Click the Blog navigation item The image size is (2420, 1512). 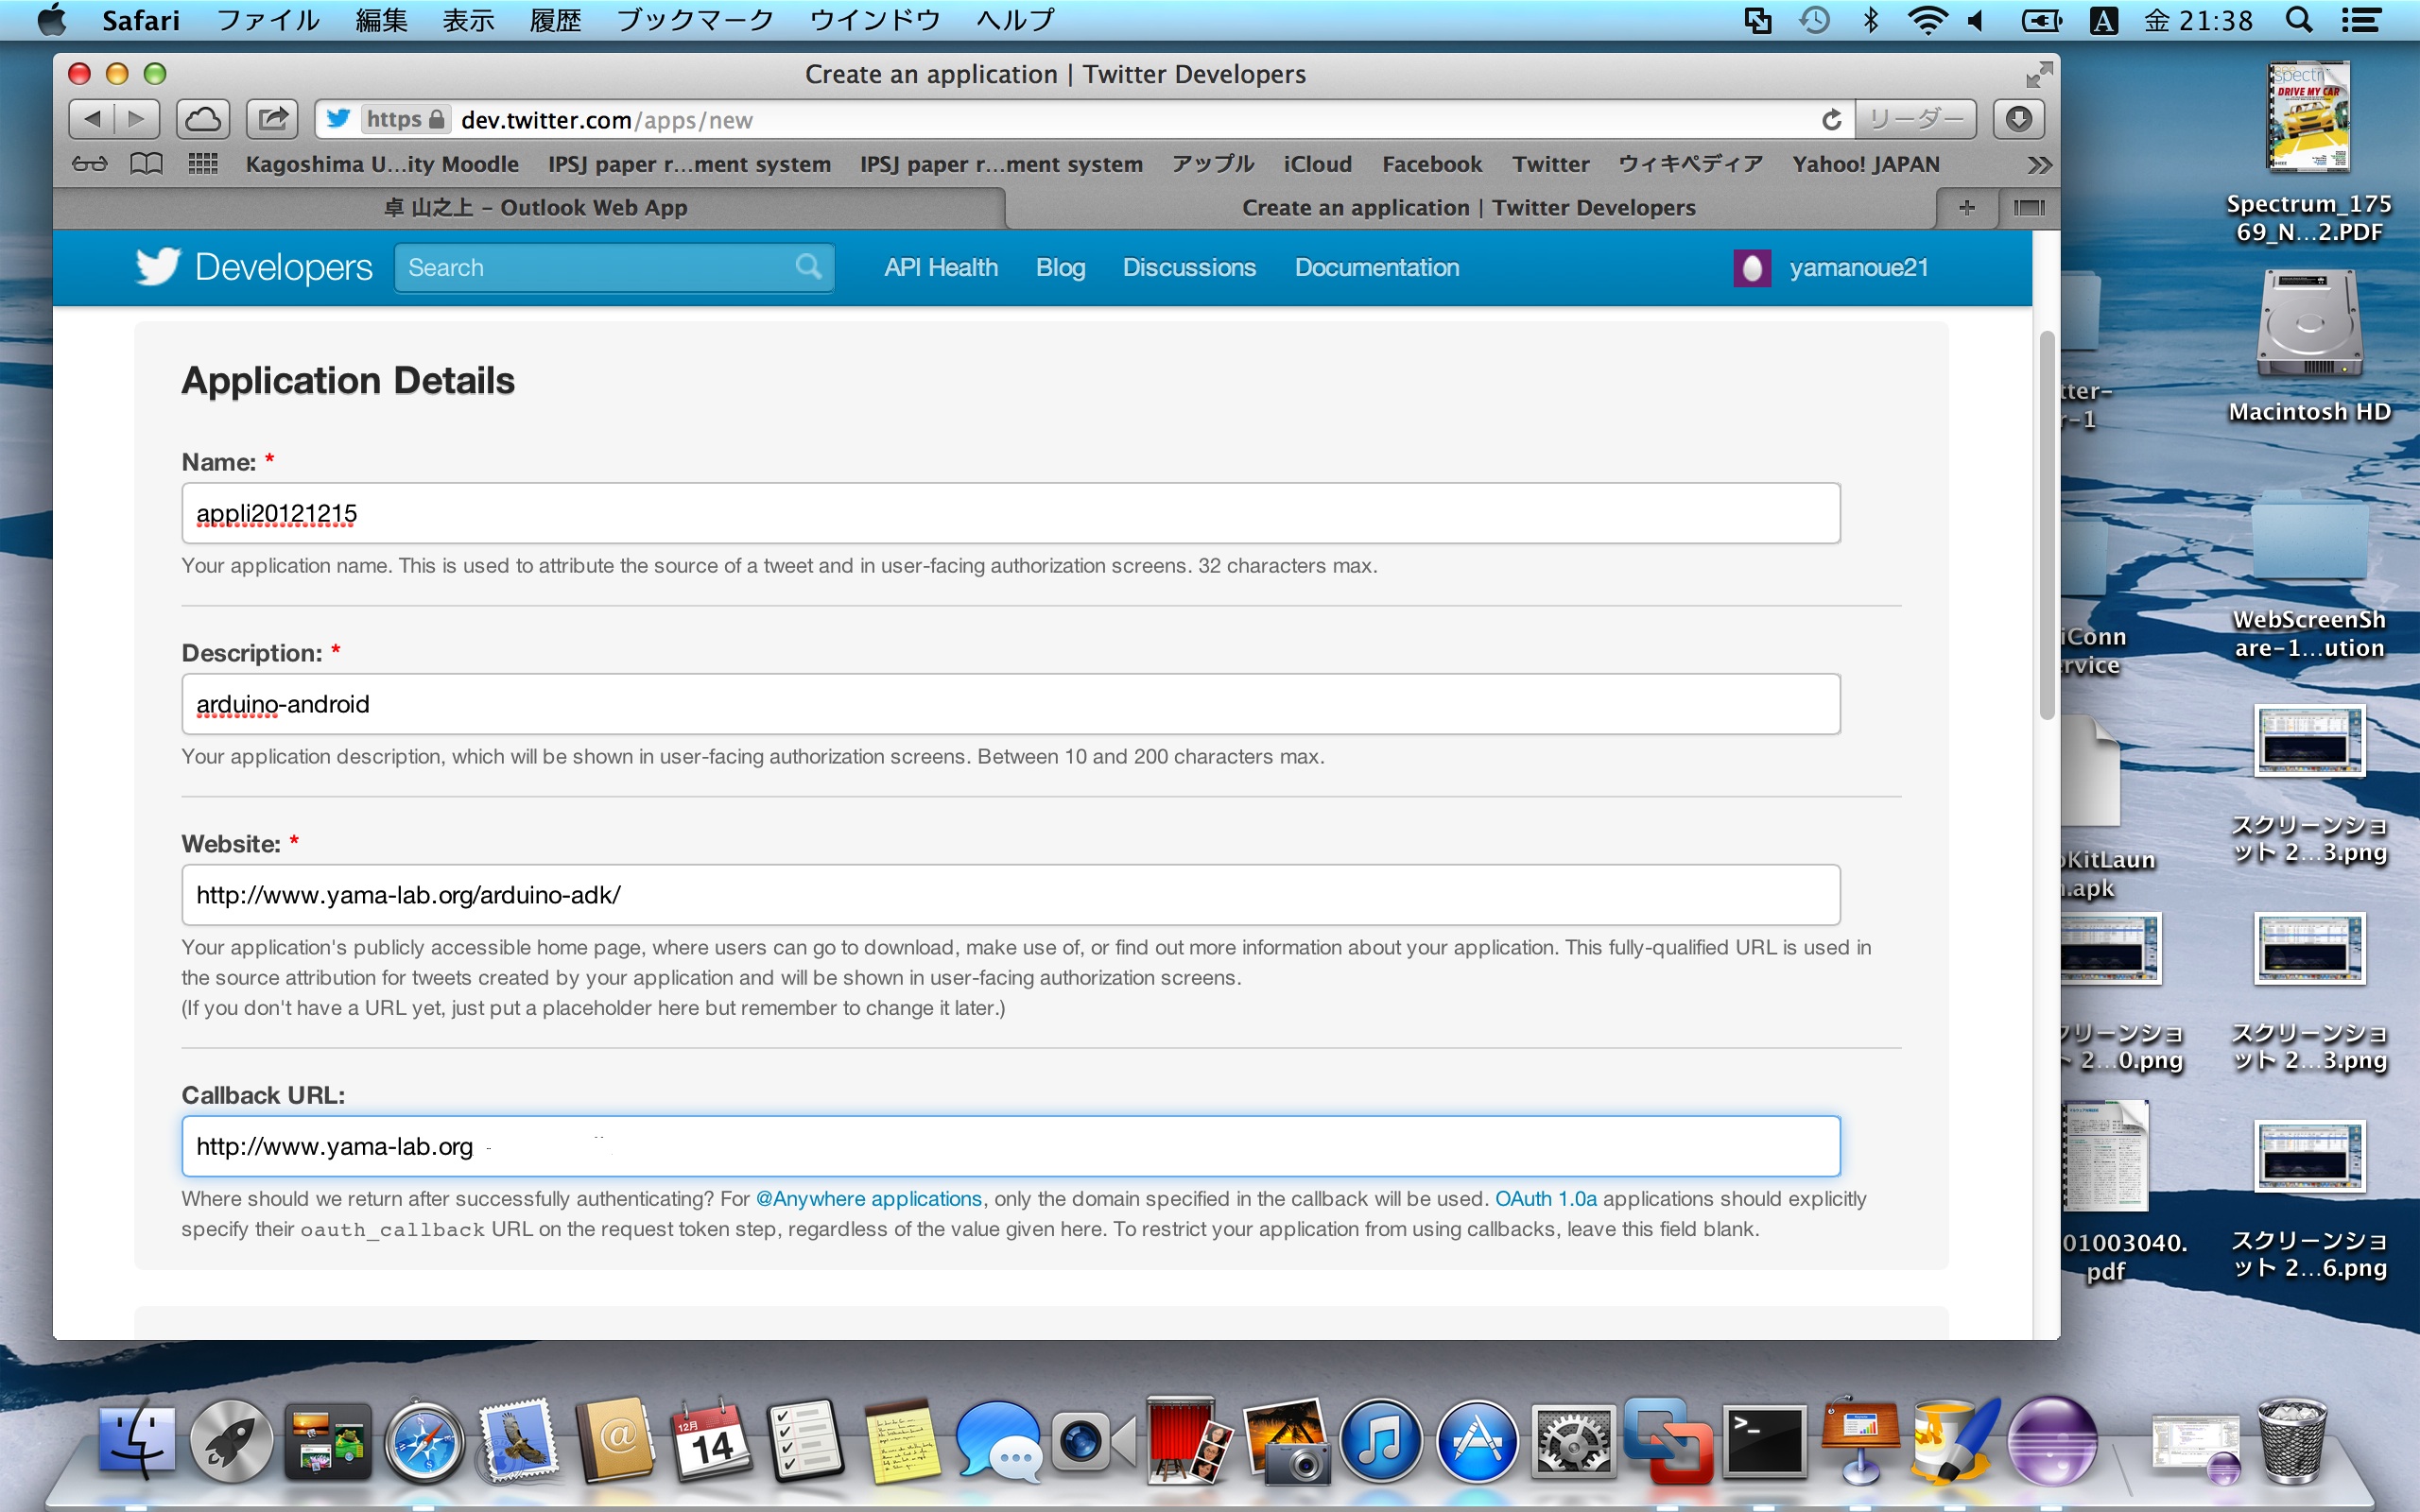tap(1061, 266)
